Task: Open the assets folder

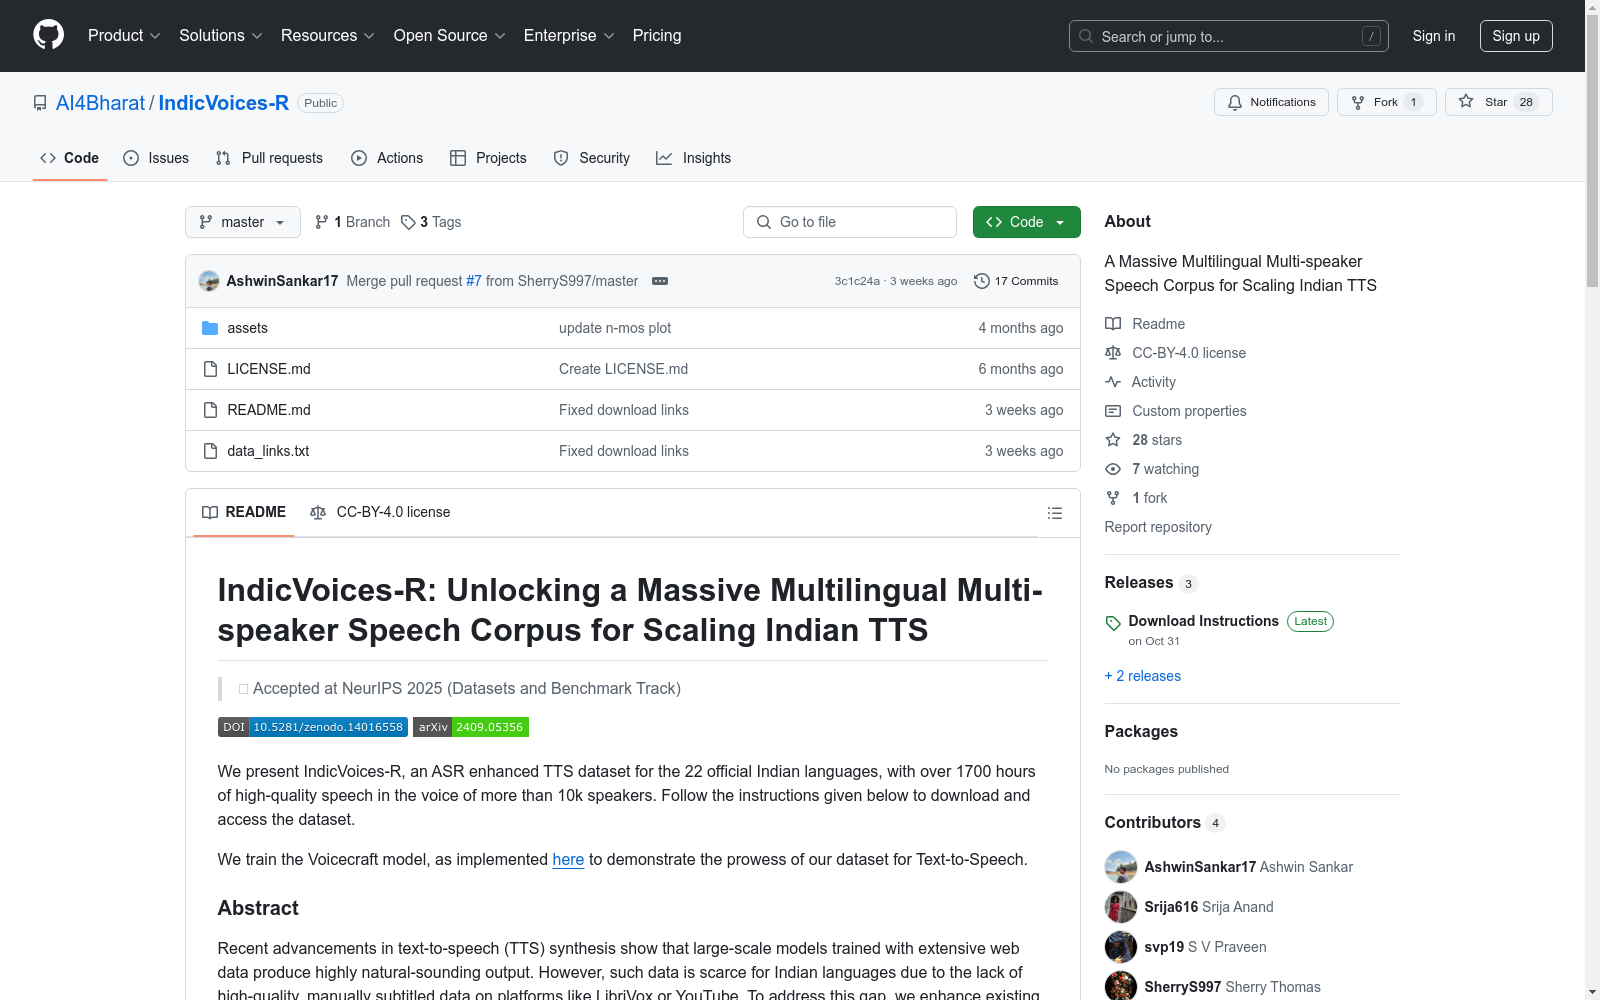Action: click(x=247, y=328)
